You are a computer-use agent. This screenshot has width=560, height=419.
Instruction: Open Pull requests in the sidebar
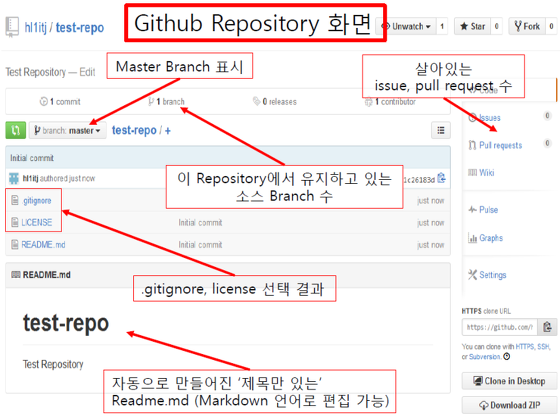click(500, 145)
